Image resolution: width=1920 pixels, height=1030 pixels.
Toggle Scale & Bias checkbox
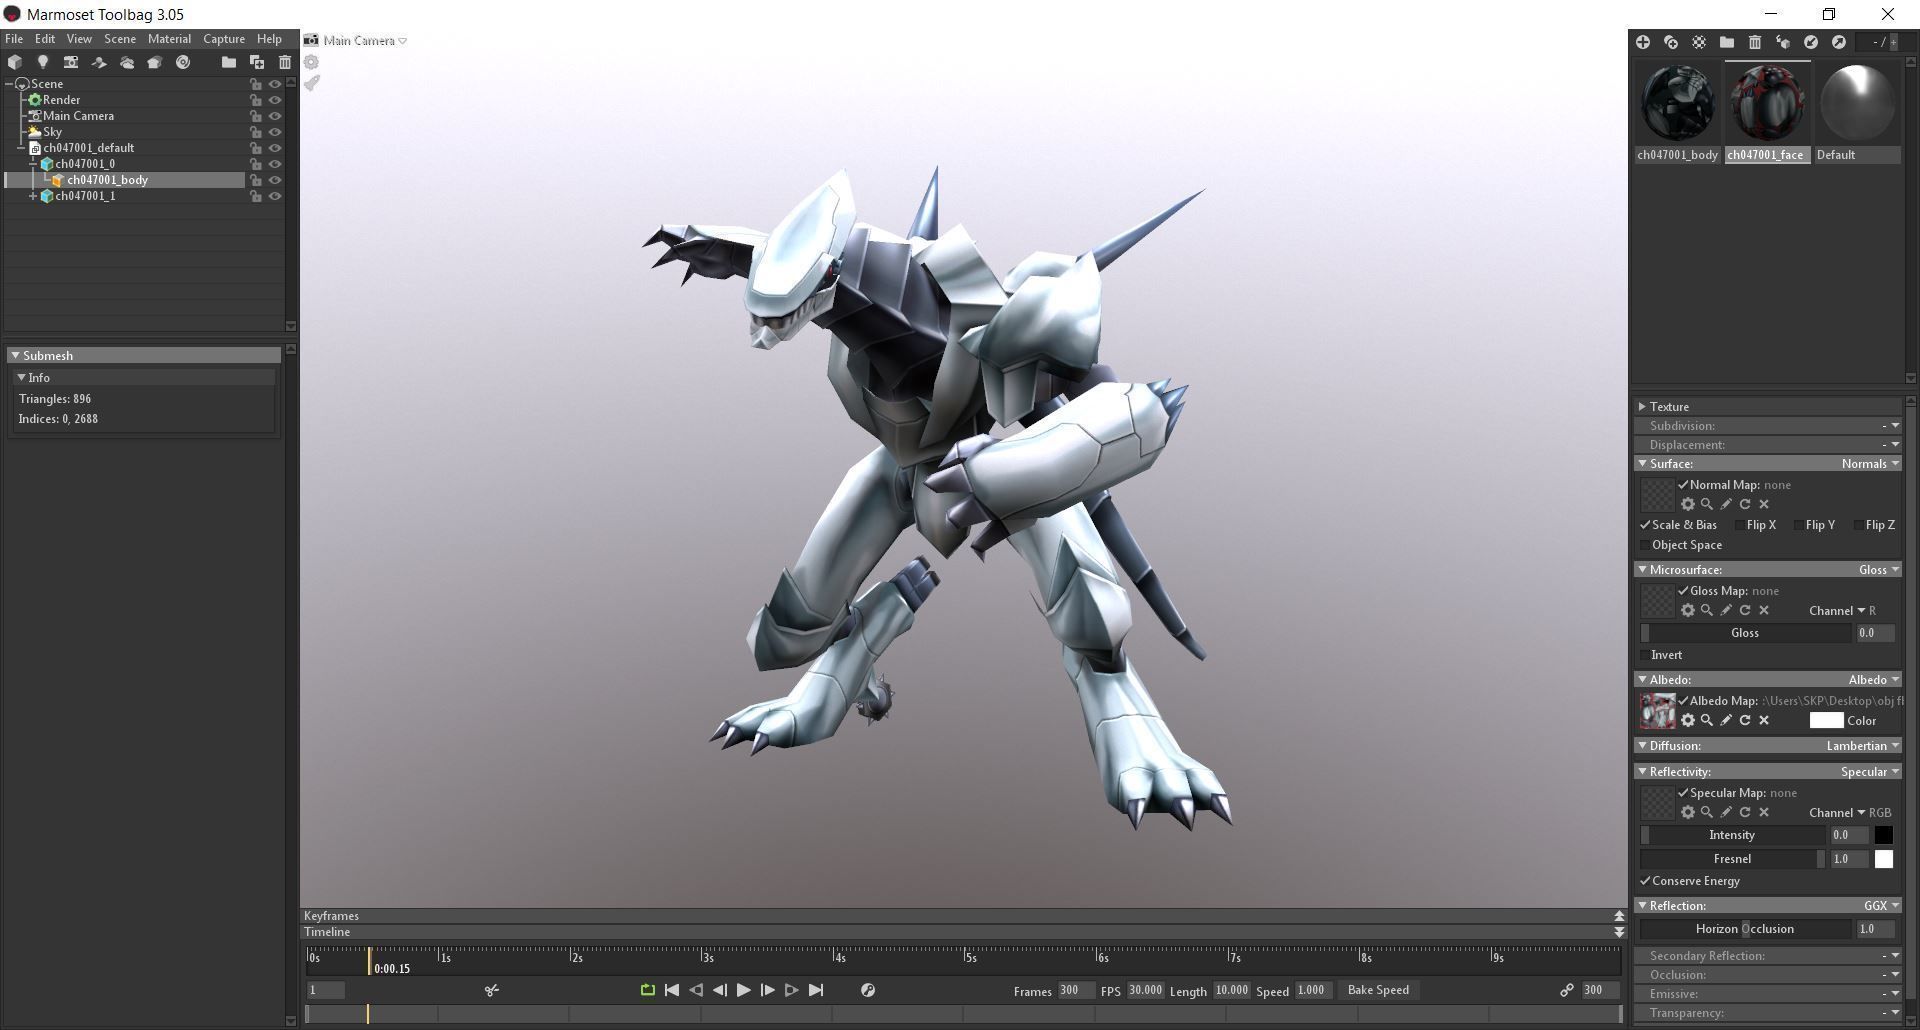pyautogui.click(x=1645, y=525)
